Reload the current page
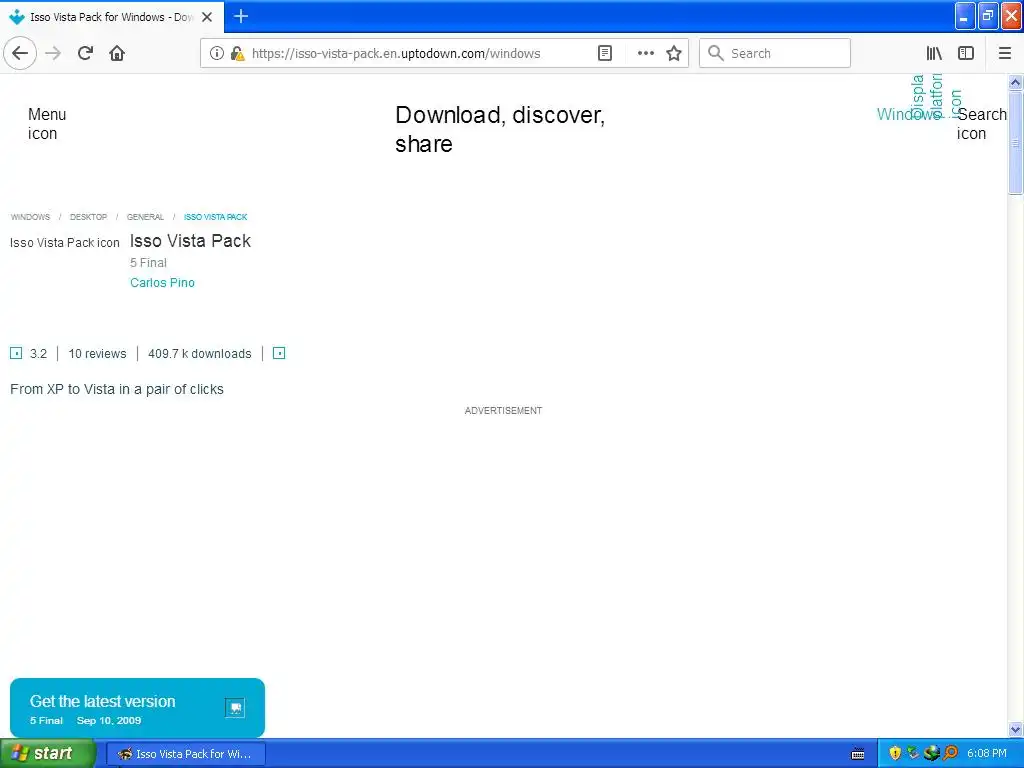Viewport: 1024px width, 768px height. pos(85,53)
